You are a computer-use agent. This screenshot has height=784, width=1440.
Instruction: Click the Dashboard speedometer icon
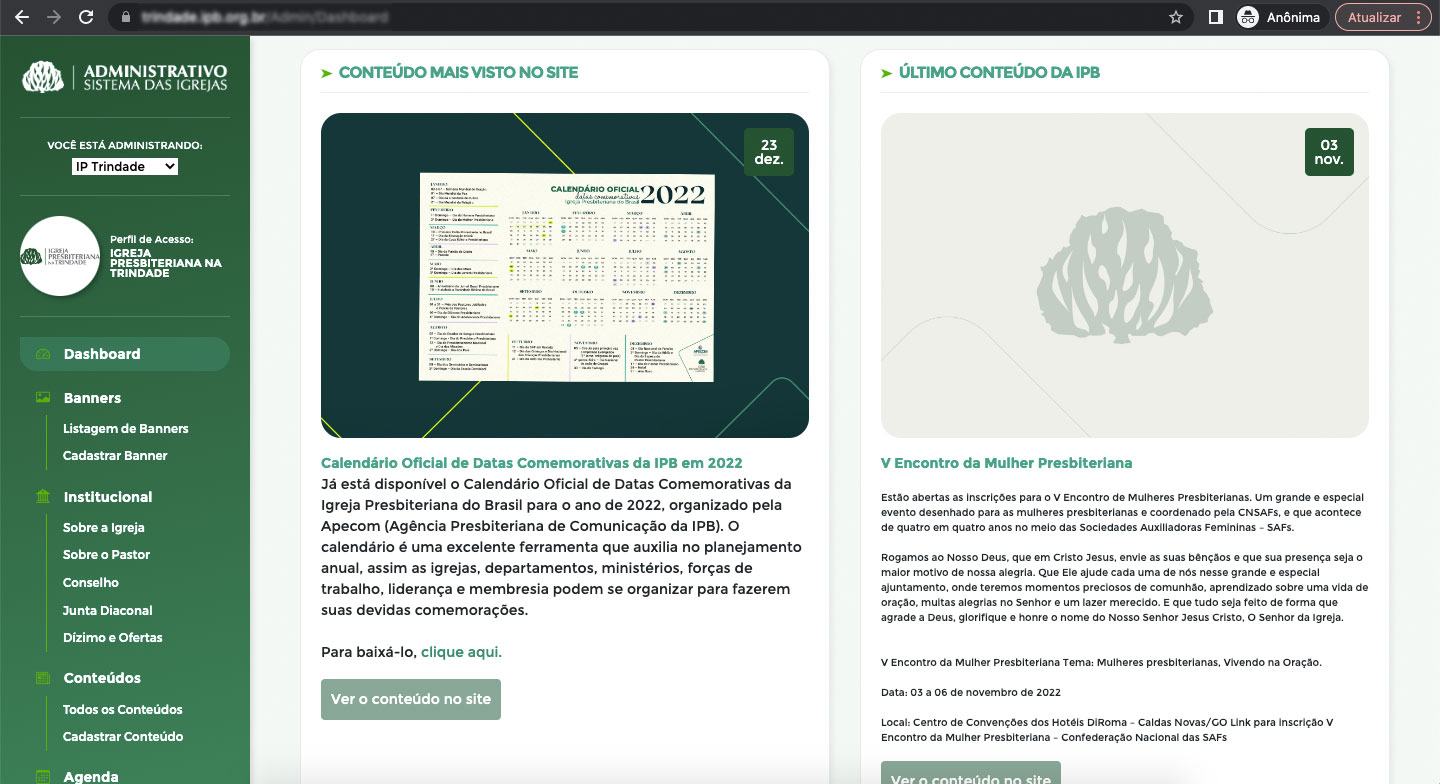(x=43, y=354)
